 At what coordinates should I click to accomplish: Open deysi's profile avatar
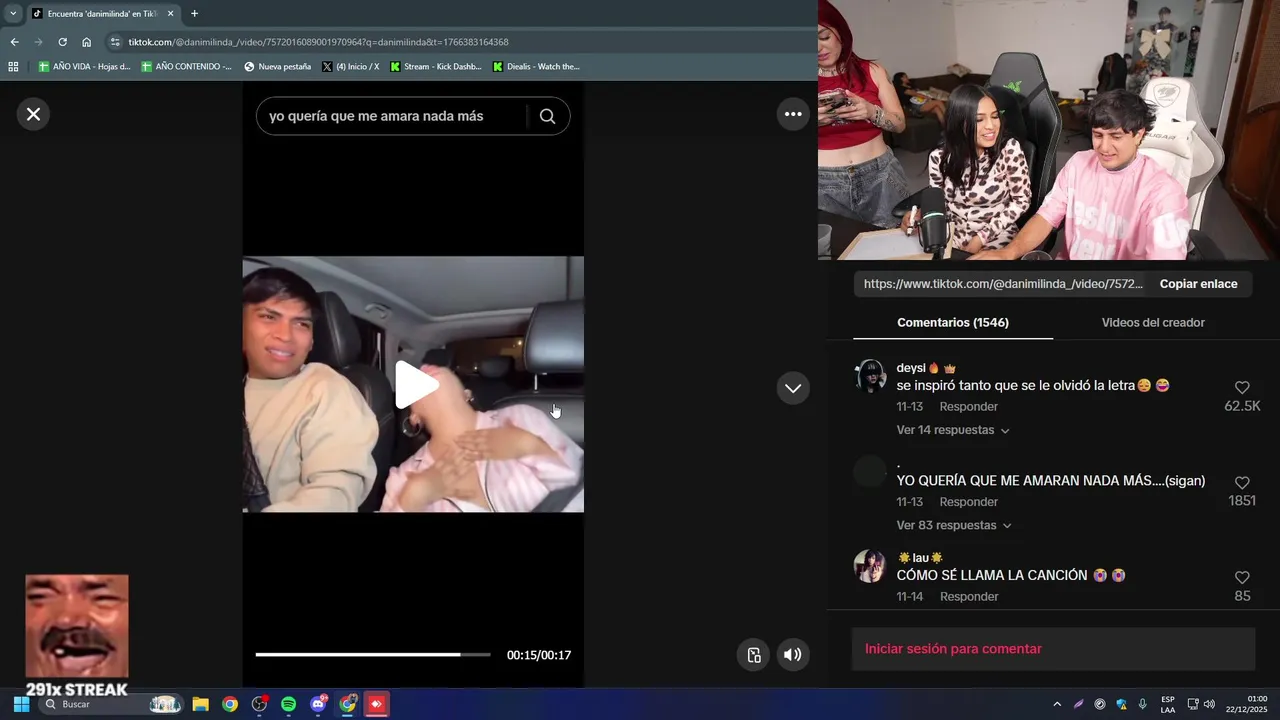tap(870, 376)
